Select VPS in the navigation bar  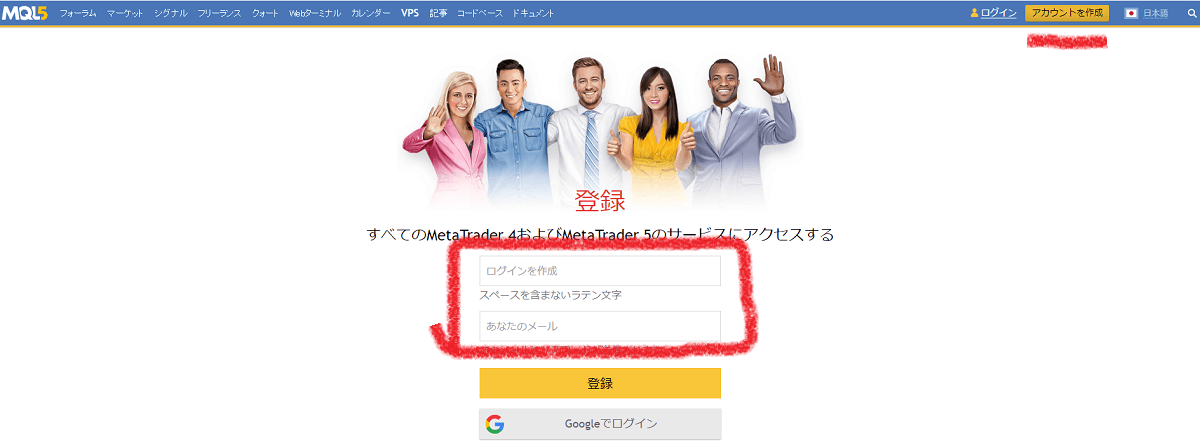click(x=410, y=13)
